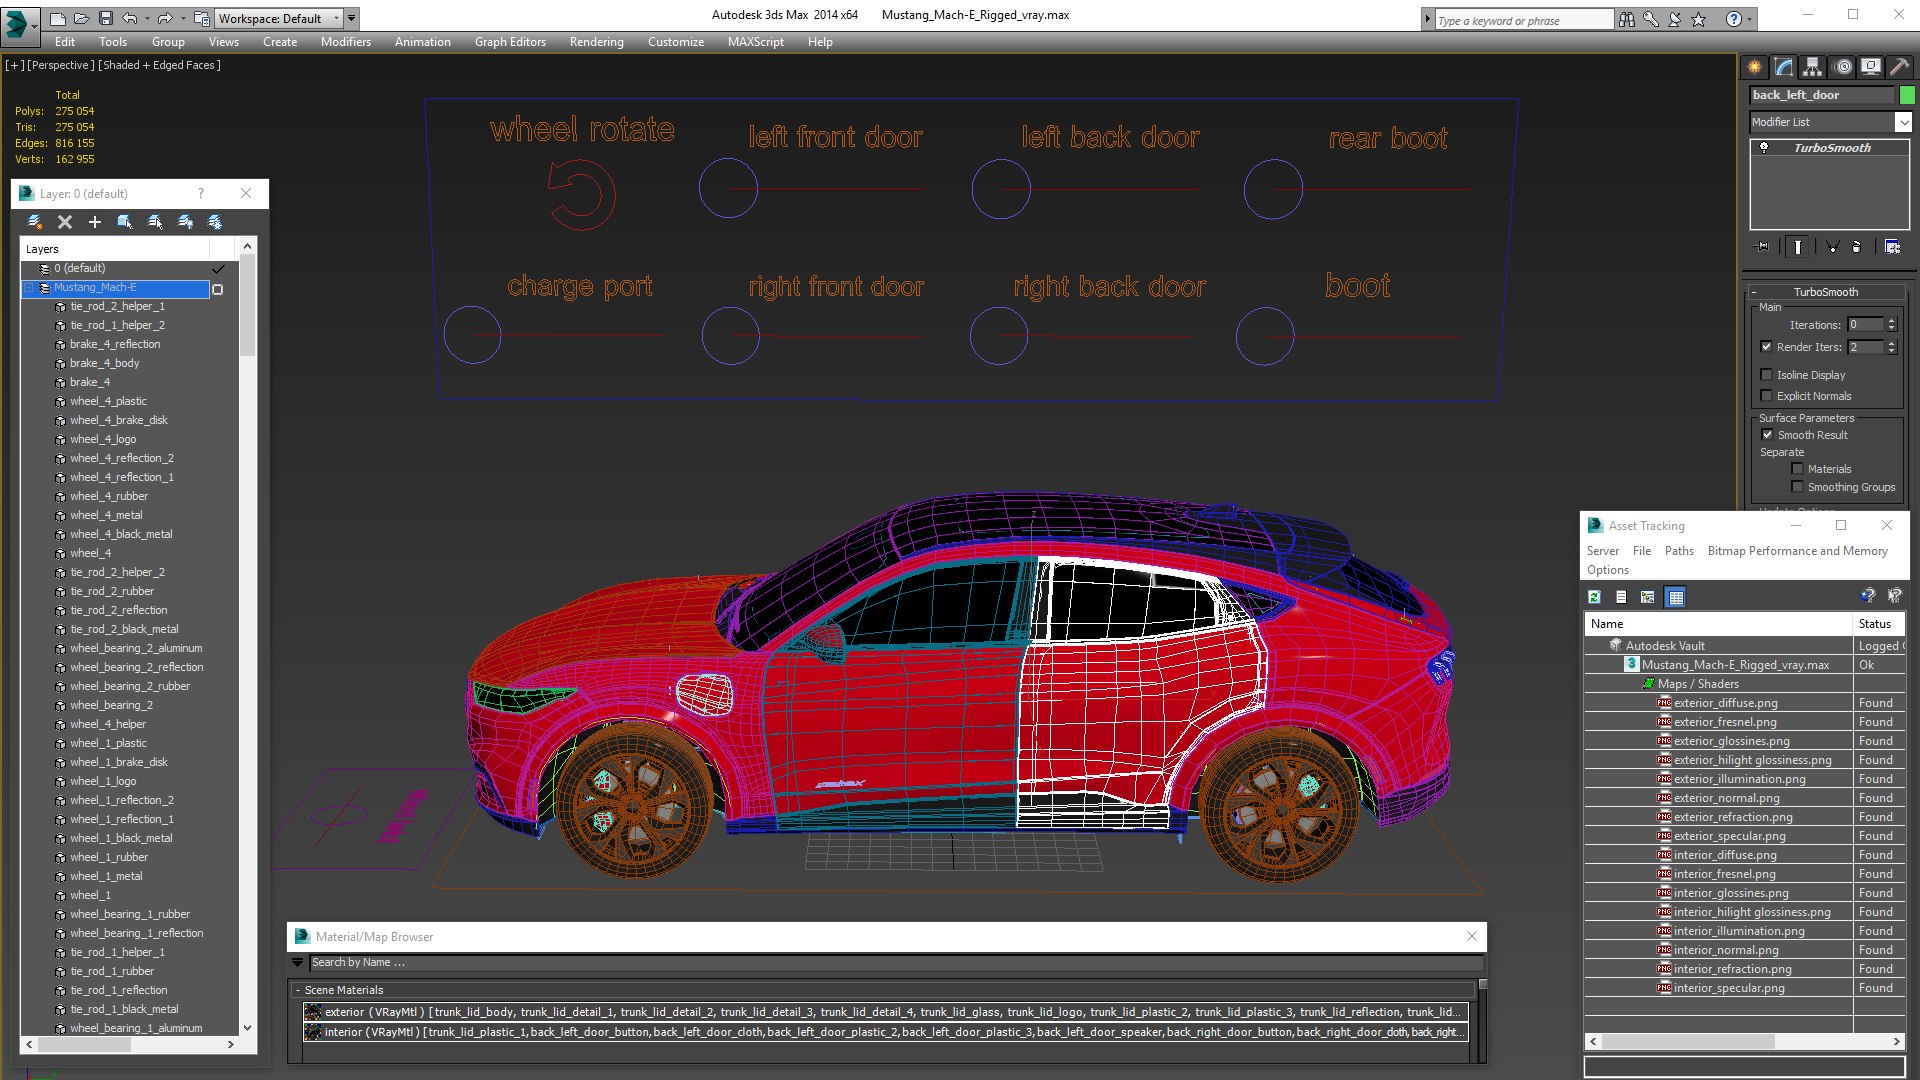Toggle TurboSmooth modifier lightbulb on/off
The width and height of the screenshot is (1920, 1080).
(x=1764, y=148)
